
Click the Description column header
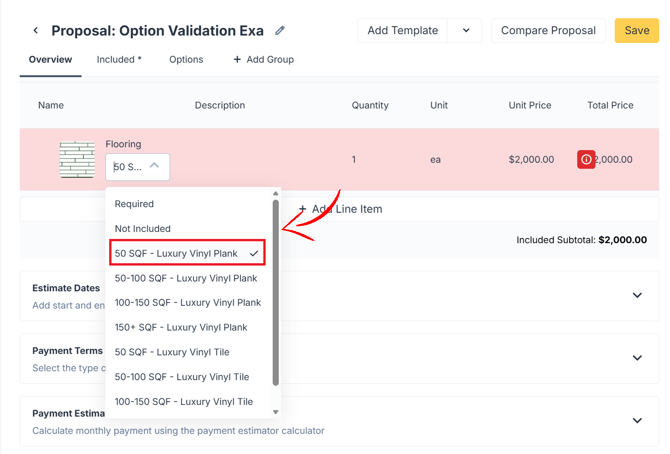click(220, 105)
